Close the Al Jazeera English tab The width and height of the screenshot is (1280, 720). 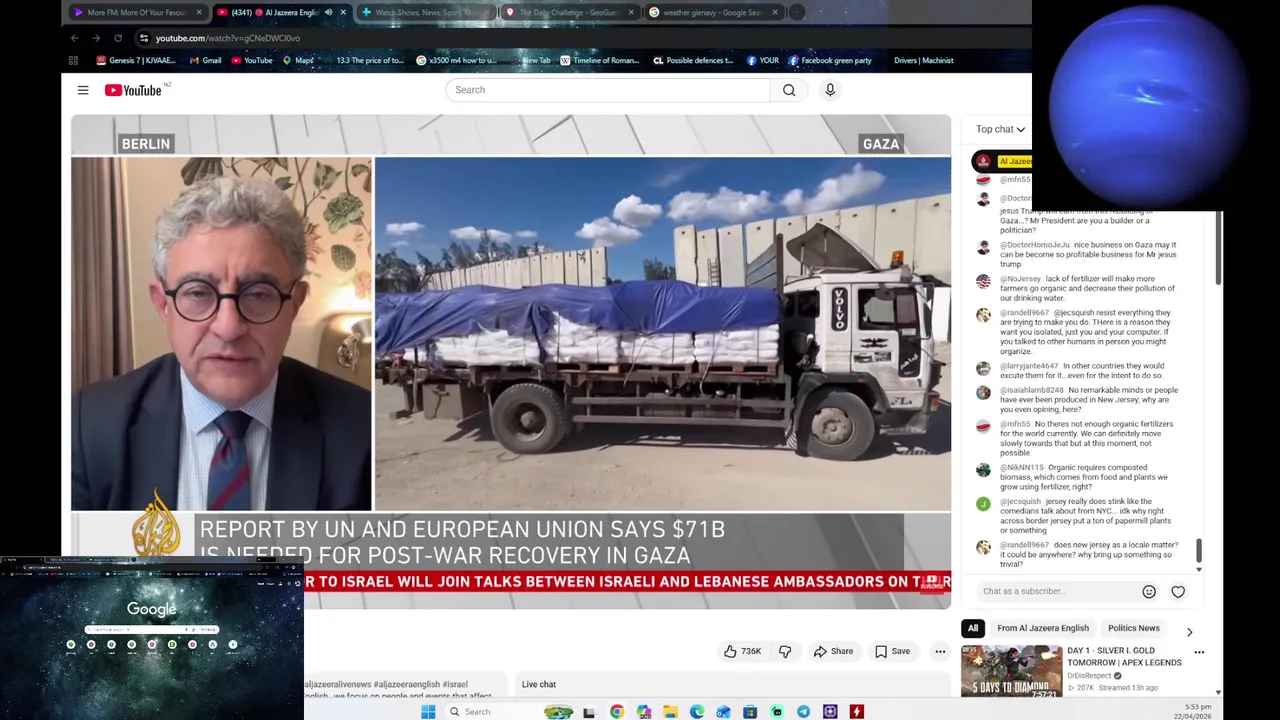[x=343, y=13]
